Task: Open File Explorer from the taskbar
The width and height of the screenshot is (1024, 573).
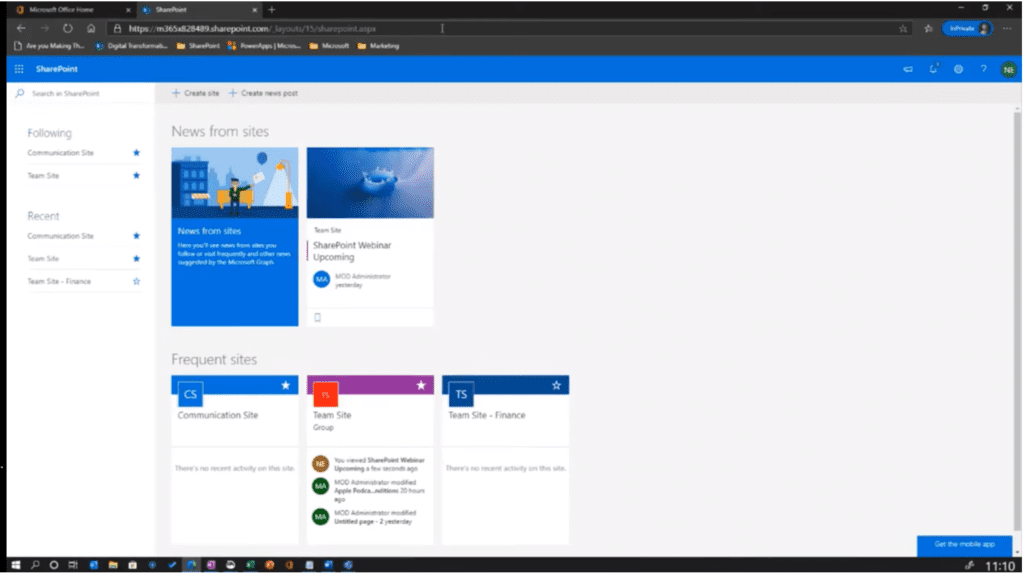Action: (x=113, y=565)
